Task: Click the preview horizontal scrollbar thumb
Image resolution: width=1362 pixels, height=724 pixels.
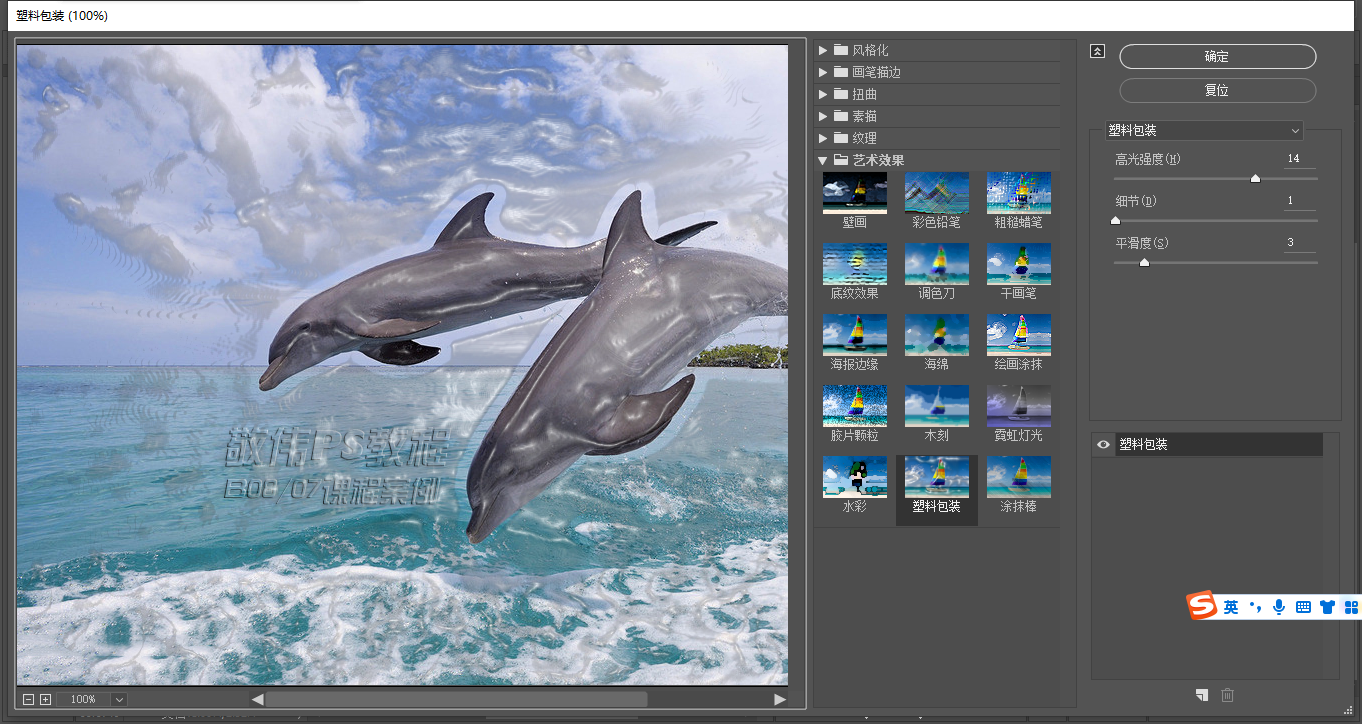Action: (456, 699)
